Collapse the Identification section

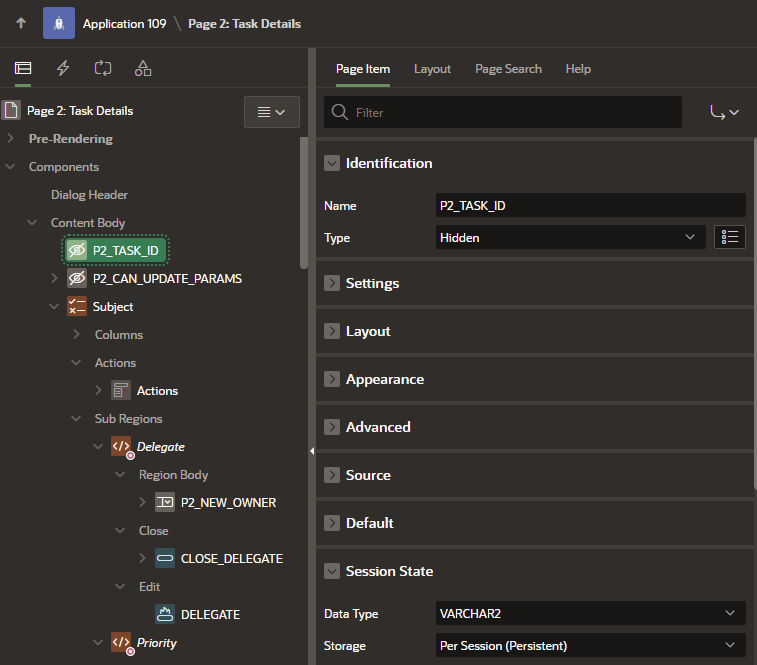(332, 163)
